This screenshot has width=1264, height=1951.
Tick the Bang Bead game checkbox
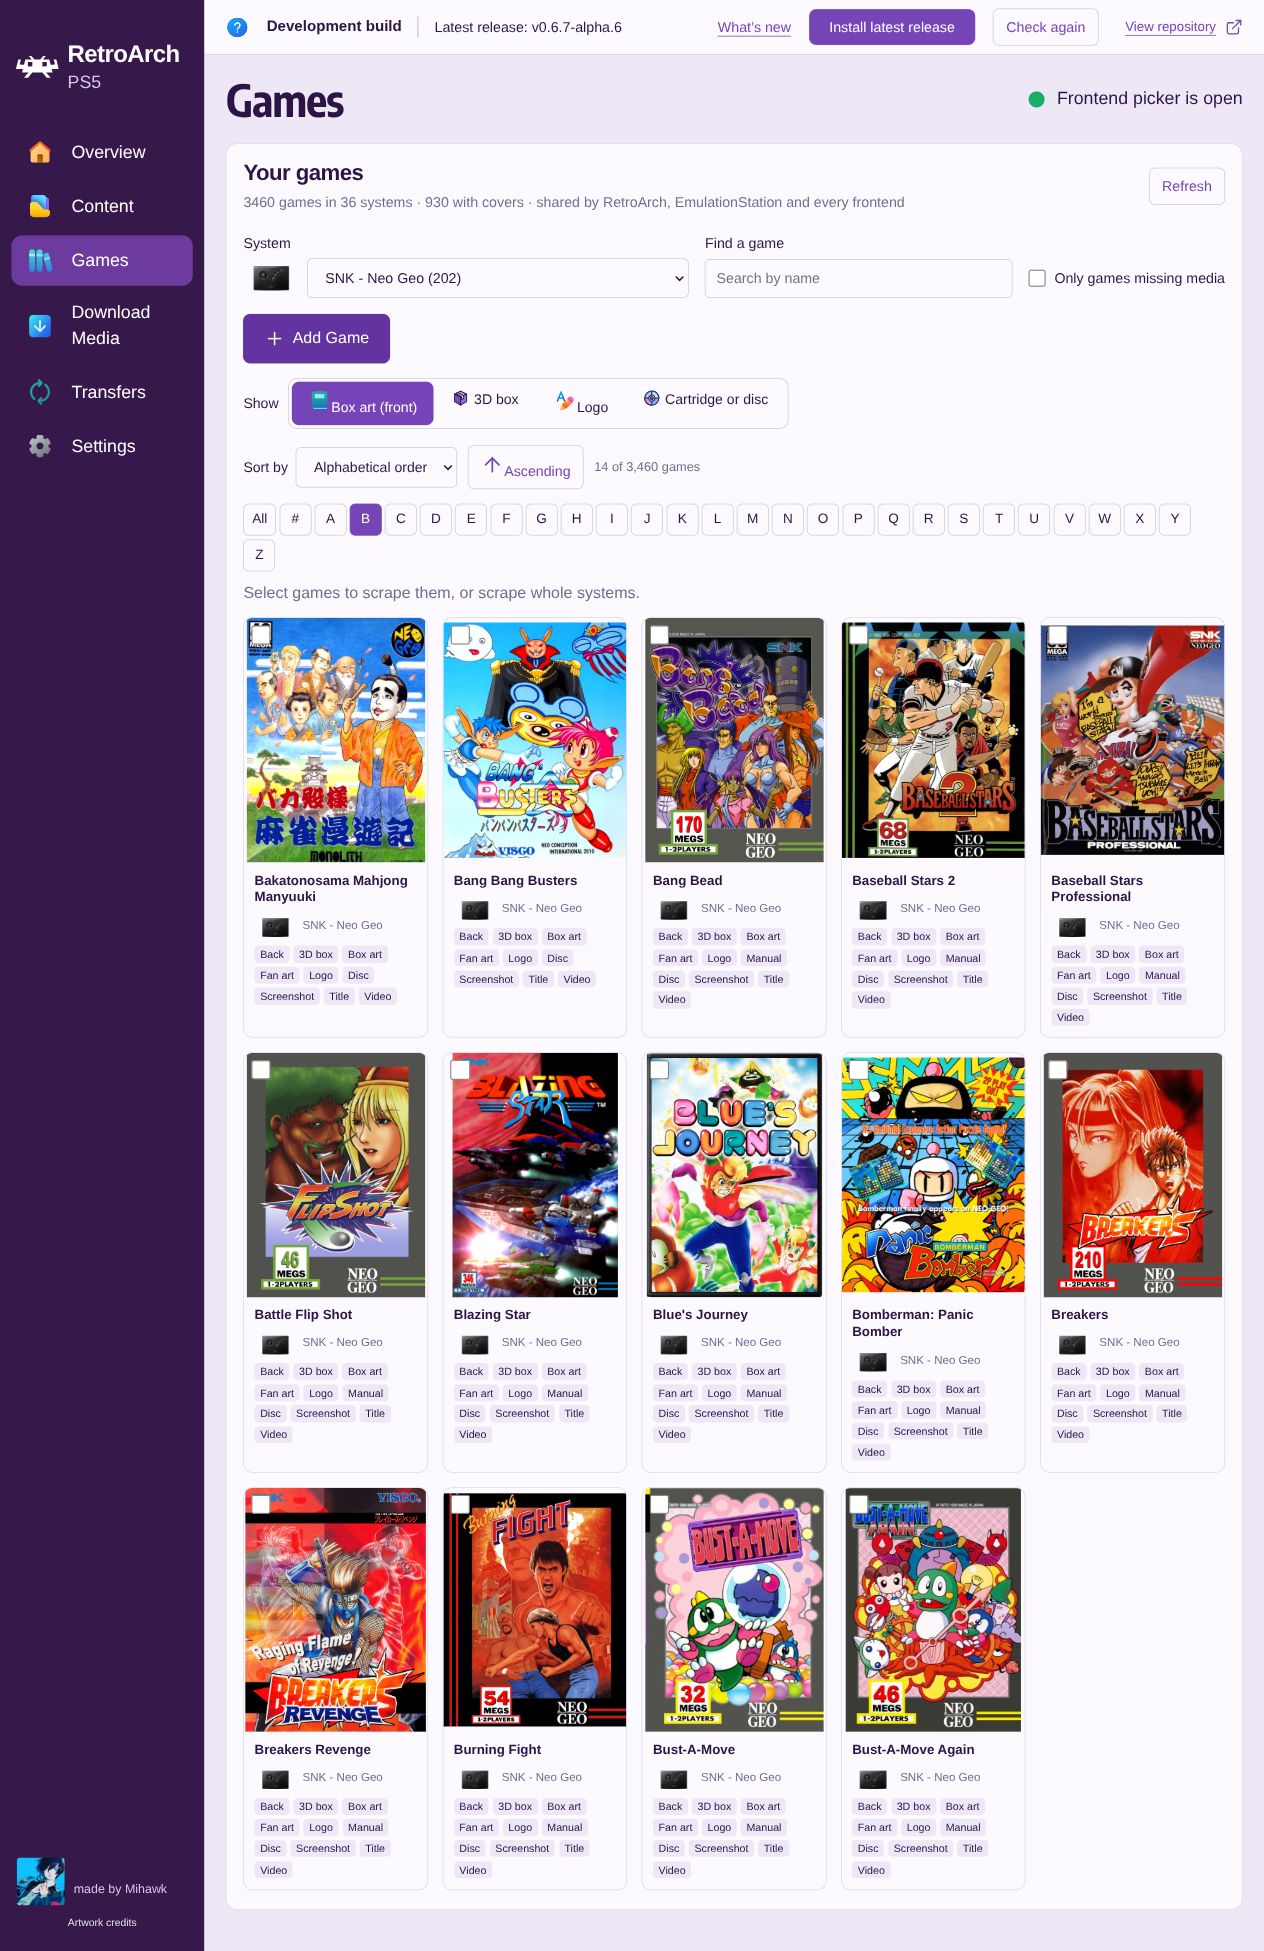tap(660, 635)
